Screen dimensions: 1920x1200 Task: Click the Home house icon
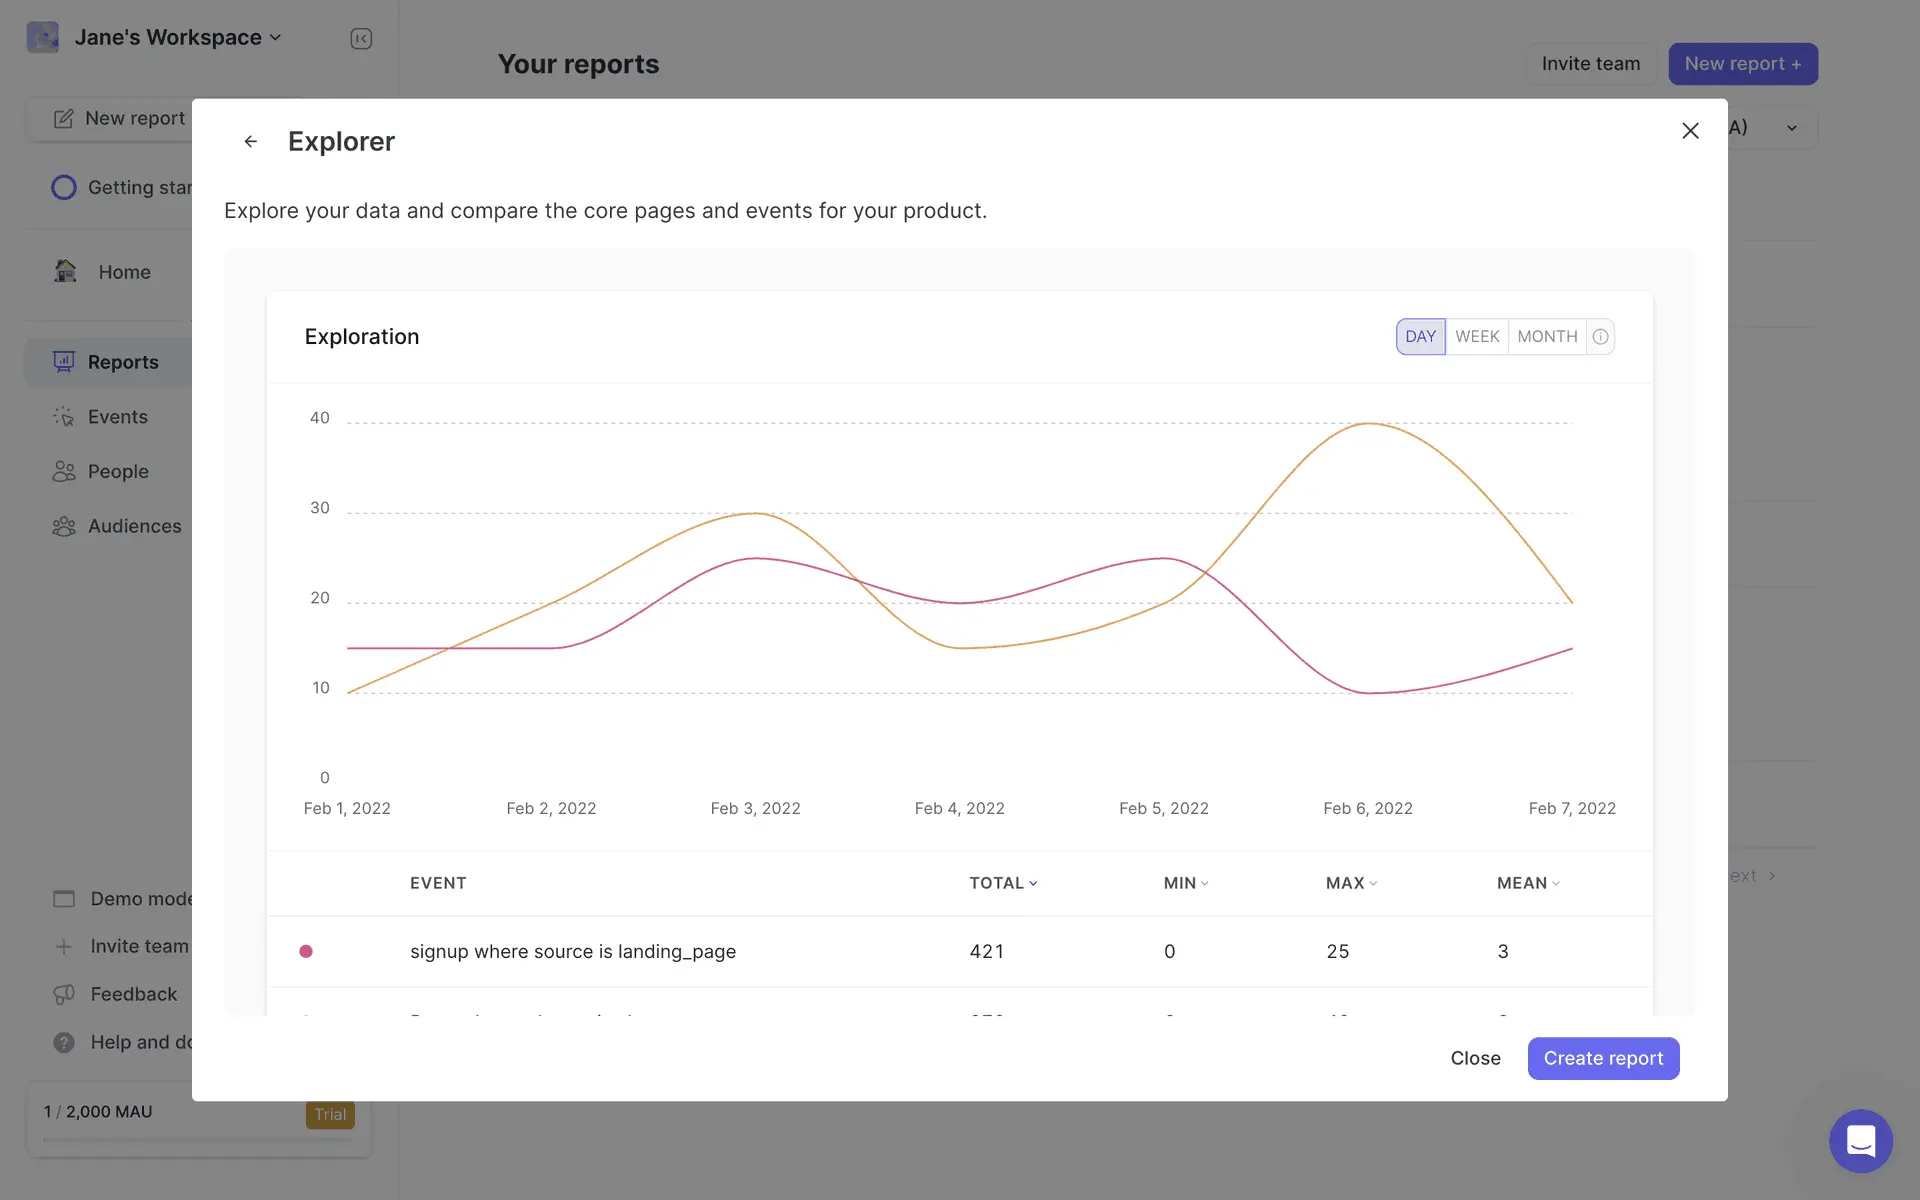pos(66,271)
